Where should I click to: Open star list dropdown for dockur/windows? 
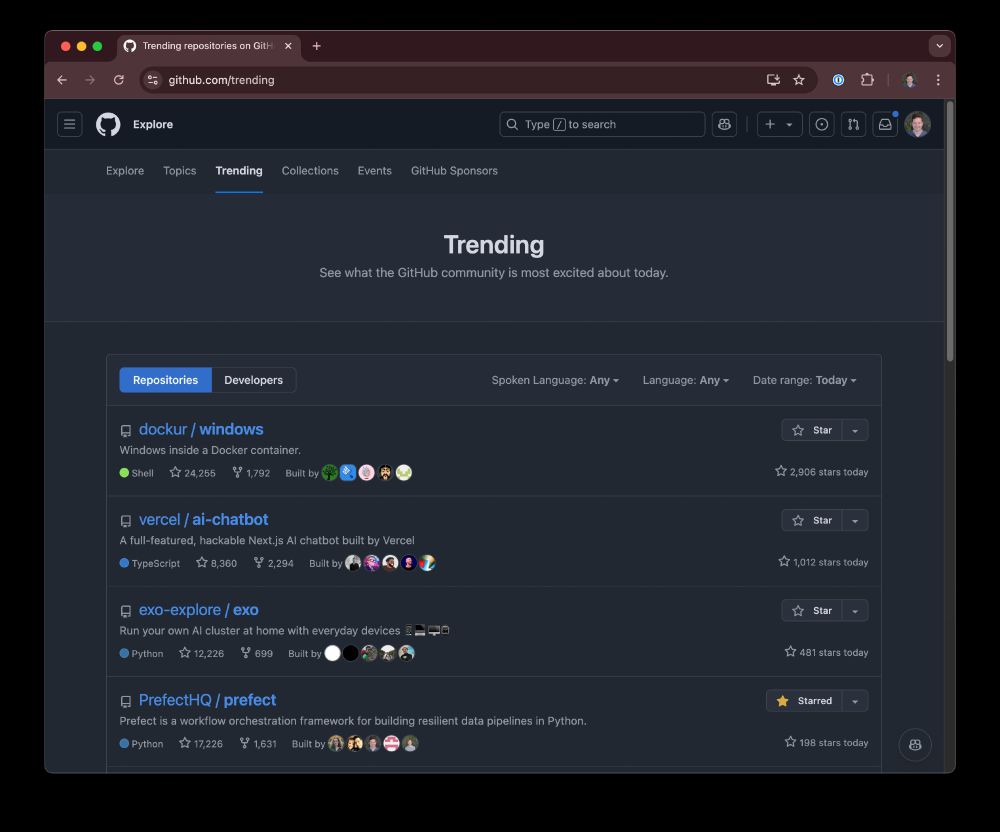[x=855, y=430]
